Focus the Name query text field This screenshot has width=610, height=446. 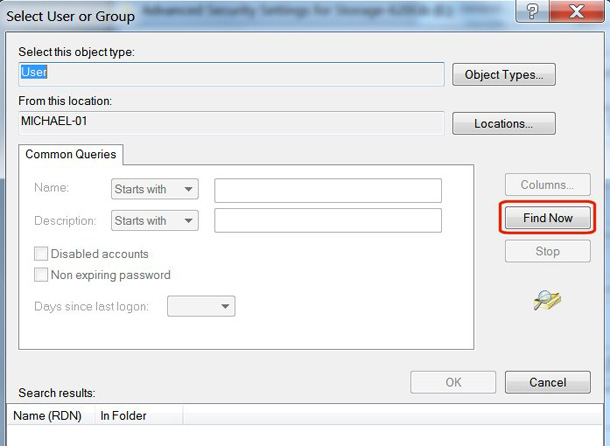click(328, 190)
